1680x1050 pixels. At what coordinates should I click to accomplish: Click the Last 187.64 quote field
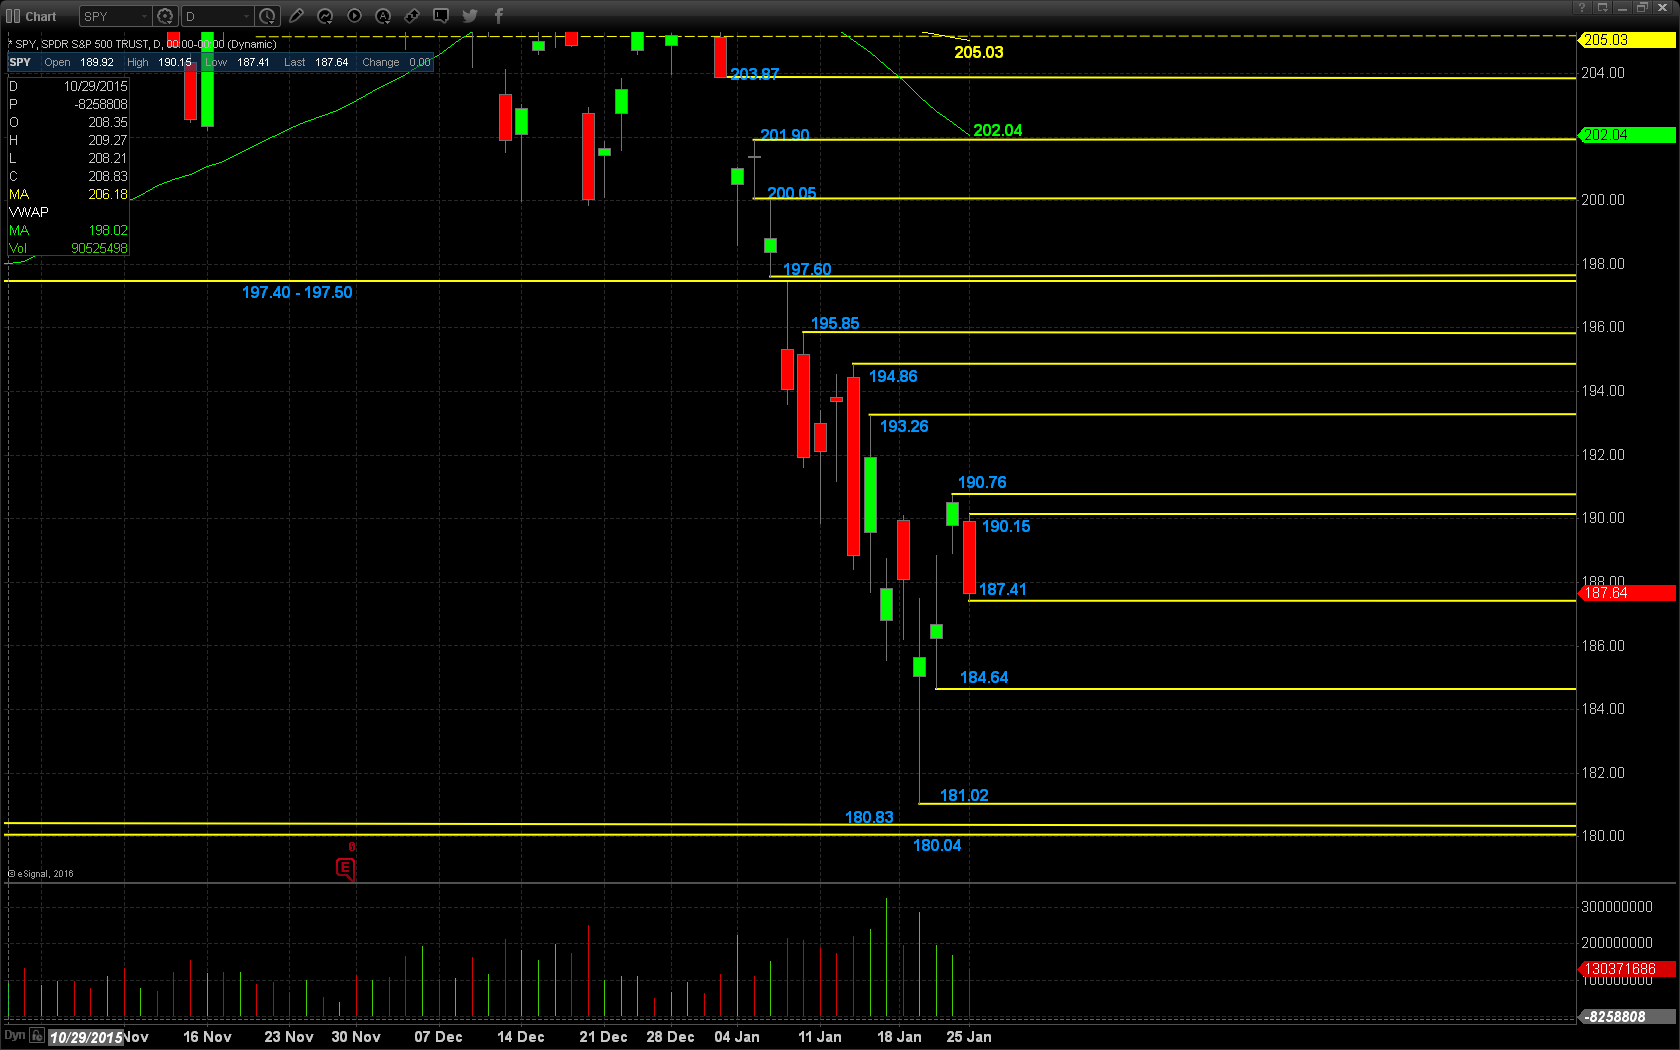pos(316,62)
